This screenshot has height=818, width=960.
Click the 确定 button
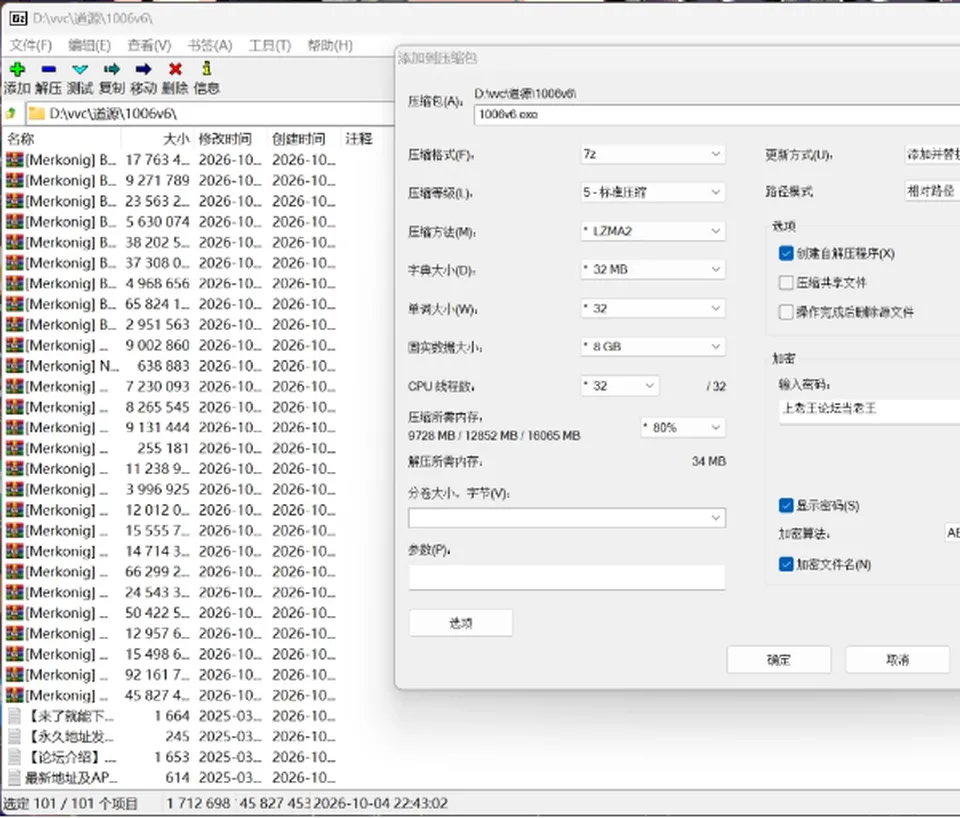[x=779, y=660]
